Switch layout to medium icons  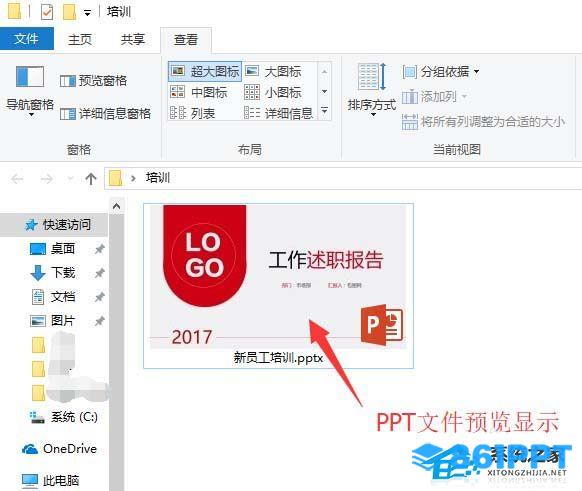199,92
